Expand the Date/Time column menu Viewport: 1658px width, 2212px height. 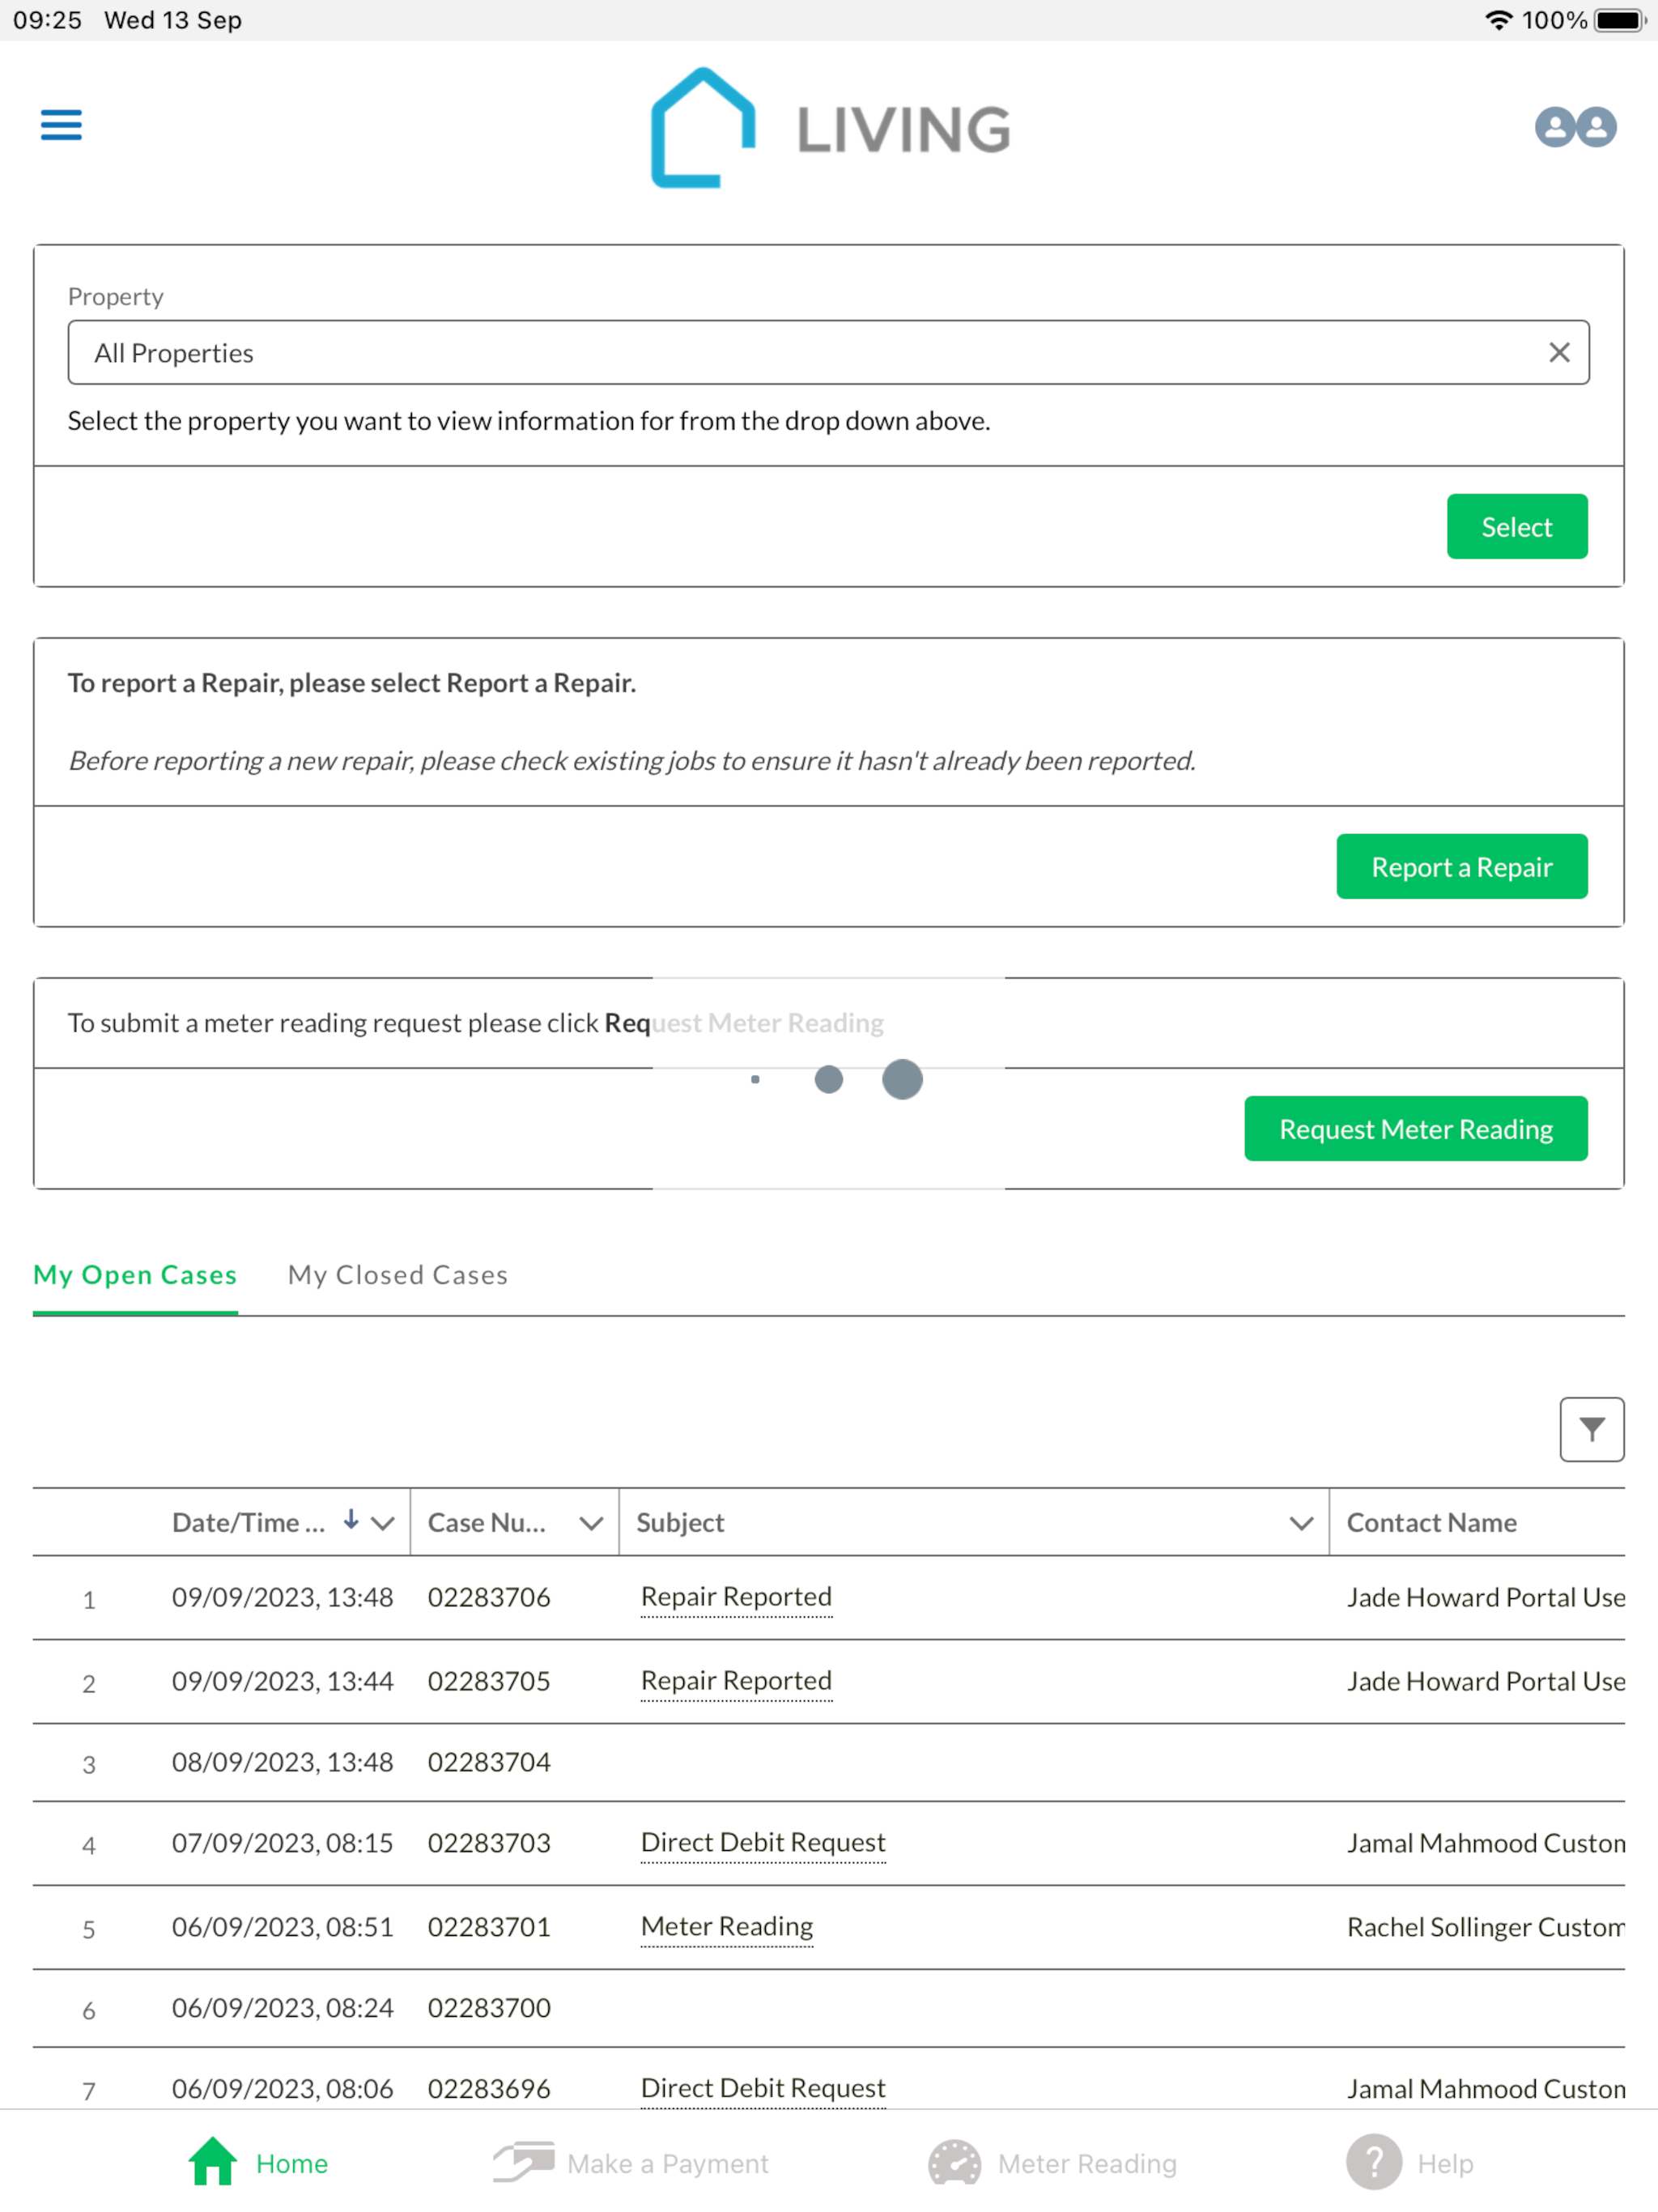[x=382, y=1523]
